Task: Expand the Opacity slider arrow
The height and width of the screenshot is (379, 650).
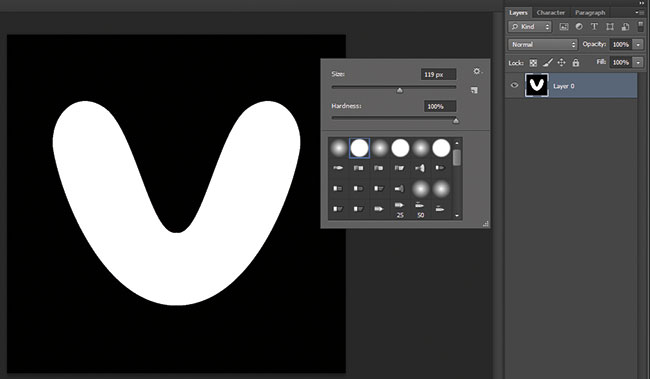Action: point(638,45)
